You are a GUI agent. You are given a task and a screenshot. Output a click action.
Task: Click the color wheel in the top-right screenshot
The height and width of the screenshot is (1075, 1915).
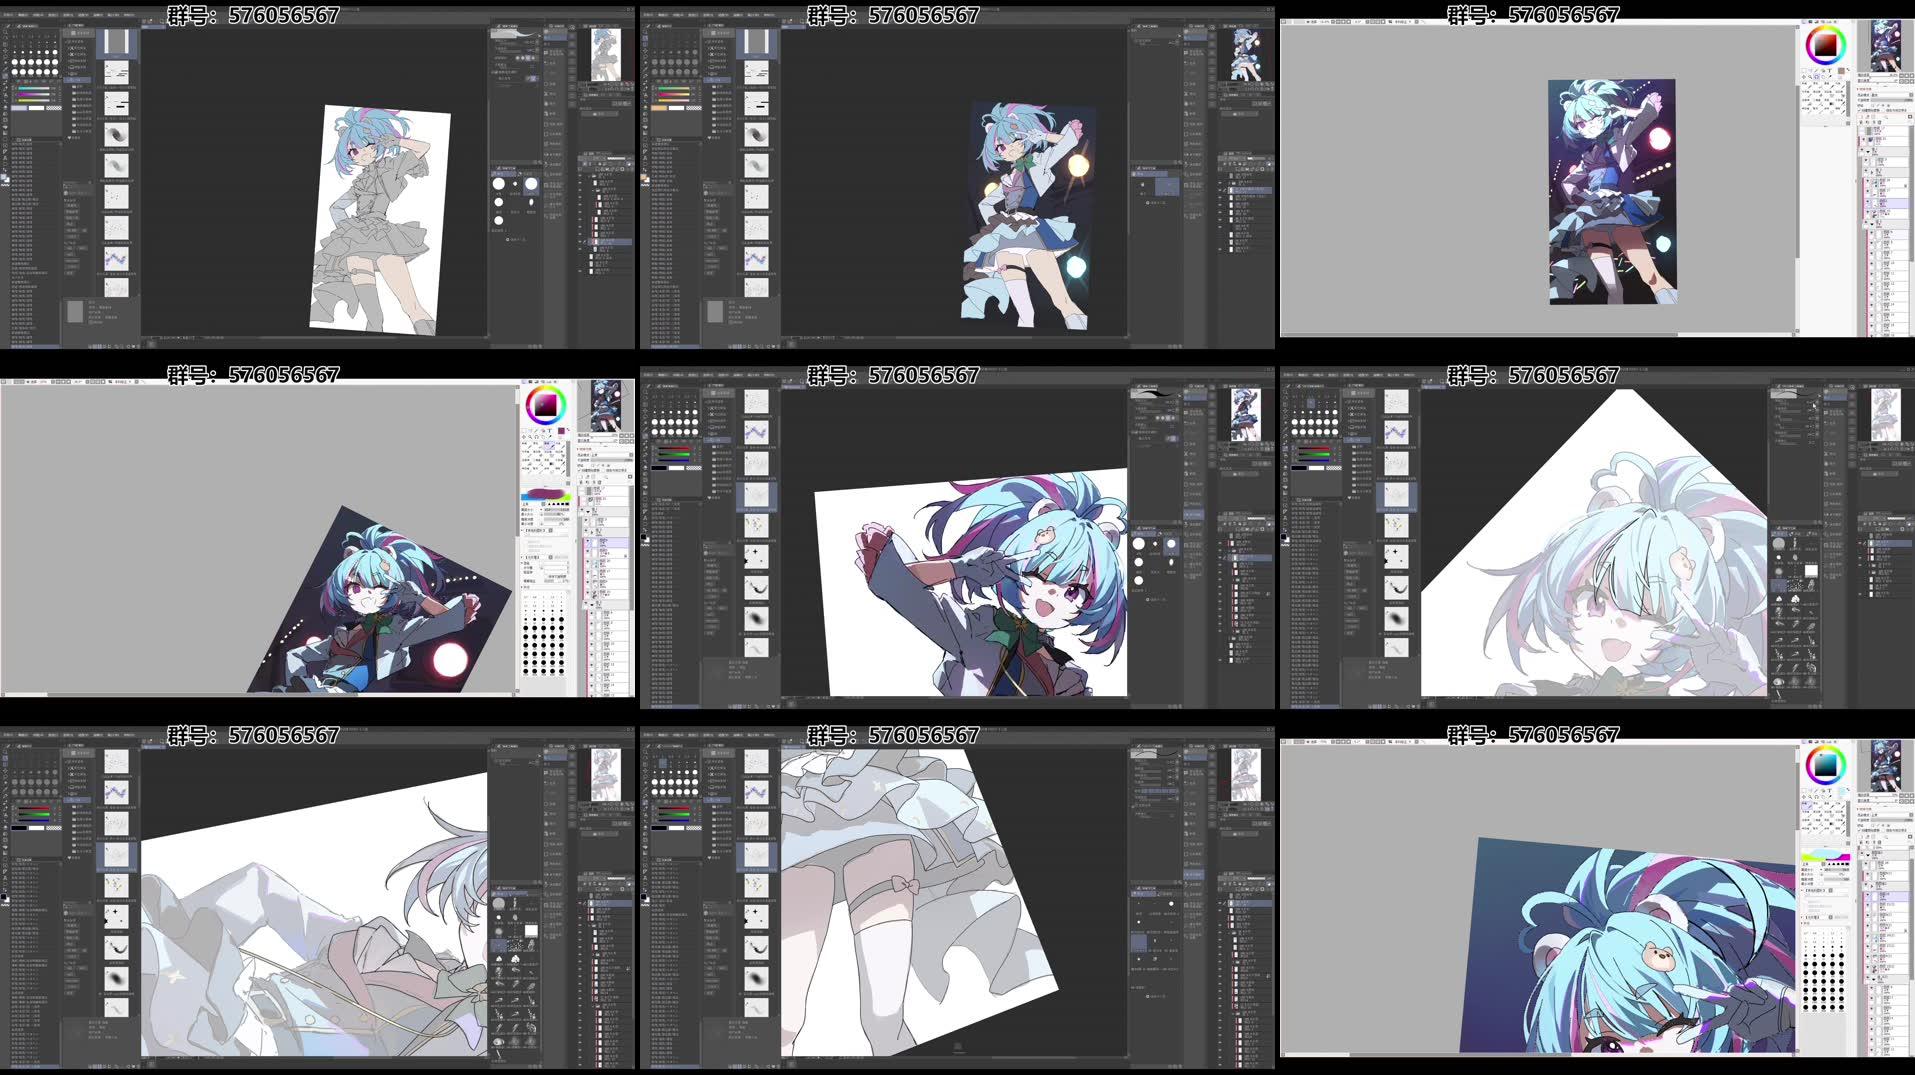coord(1826,45)
